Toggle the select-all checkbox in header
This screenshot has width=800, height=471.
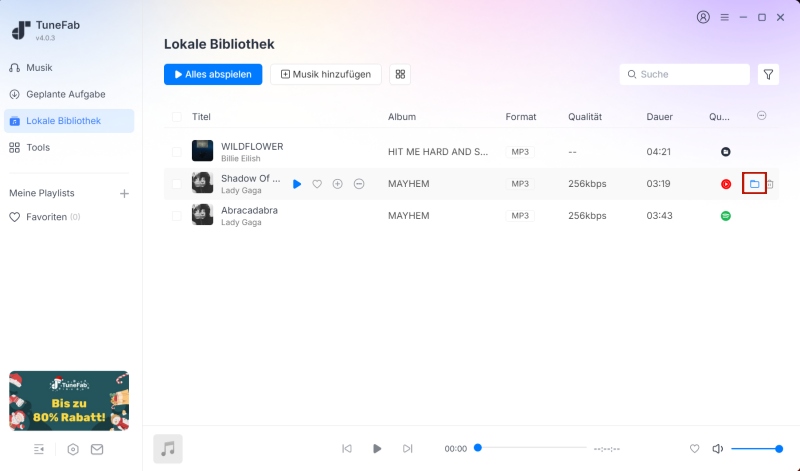pos(177,117)
